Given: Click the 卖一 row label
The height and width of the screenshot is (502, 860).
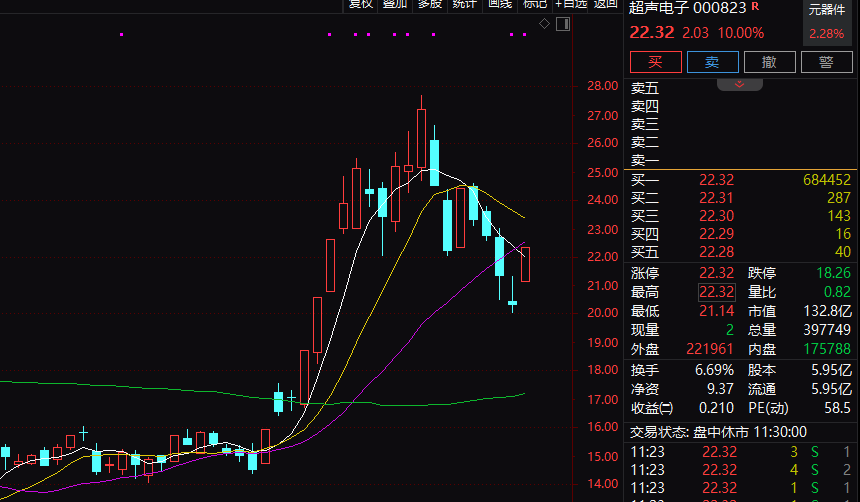Looking at the screenshot, I should click(644, 161).
